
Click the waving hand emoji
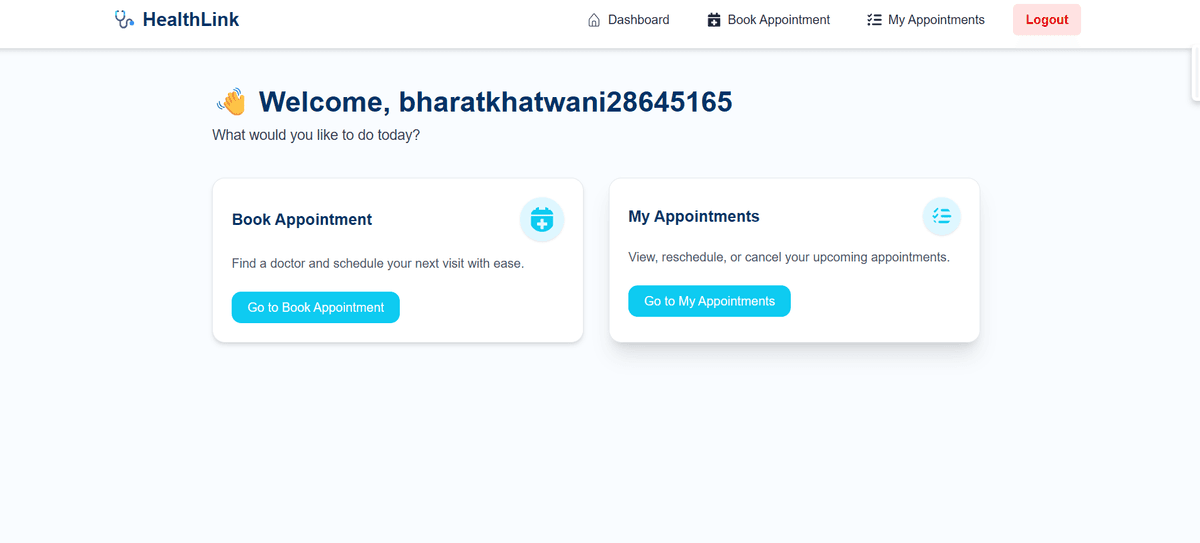(231, 101)
